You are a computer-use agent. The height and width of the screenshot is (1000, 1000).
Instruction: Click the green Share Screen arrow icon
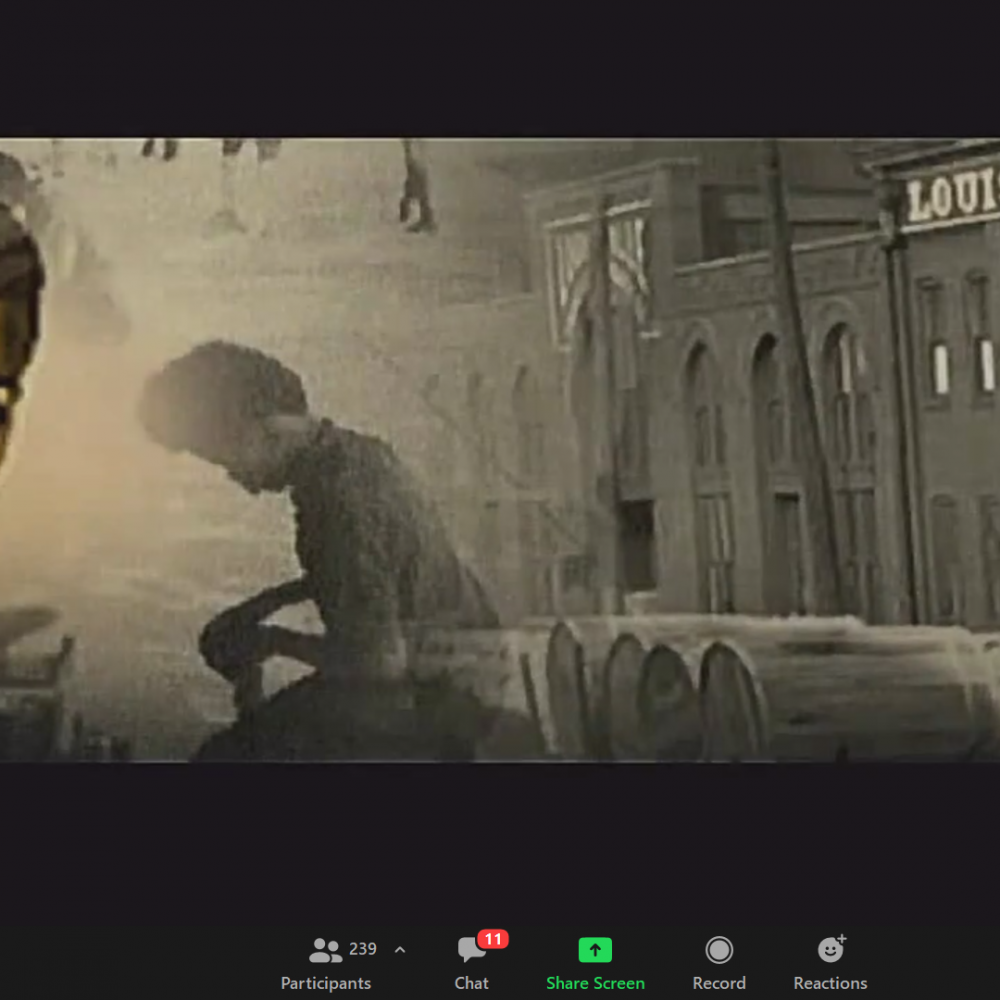click(x=595, y=950)
